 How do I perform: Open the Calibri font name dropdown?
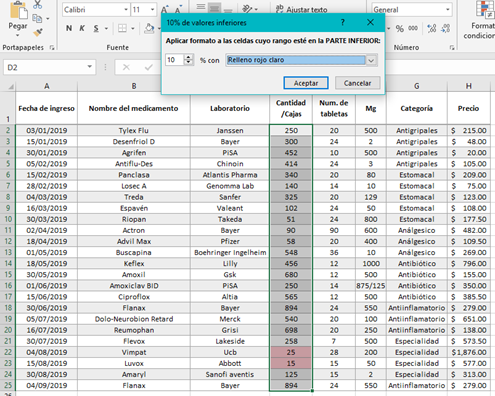point(126,10)
